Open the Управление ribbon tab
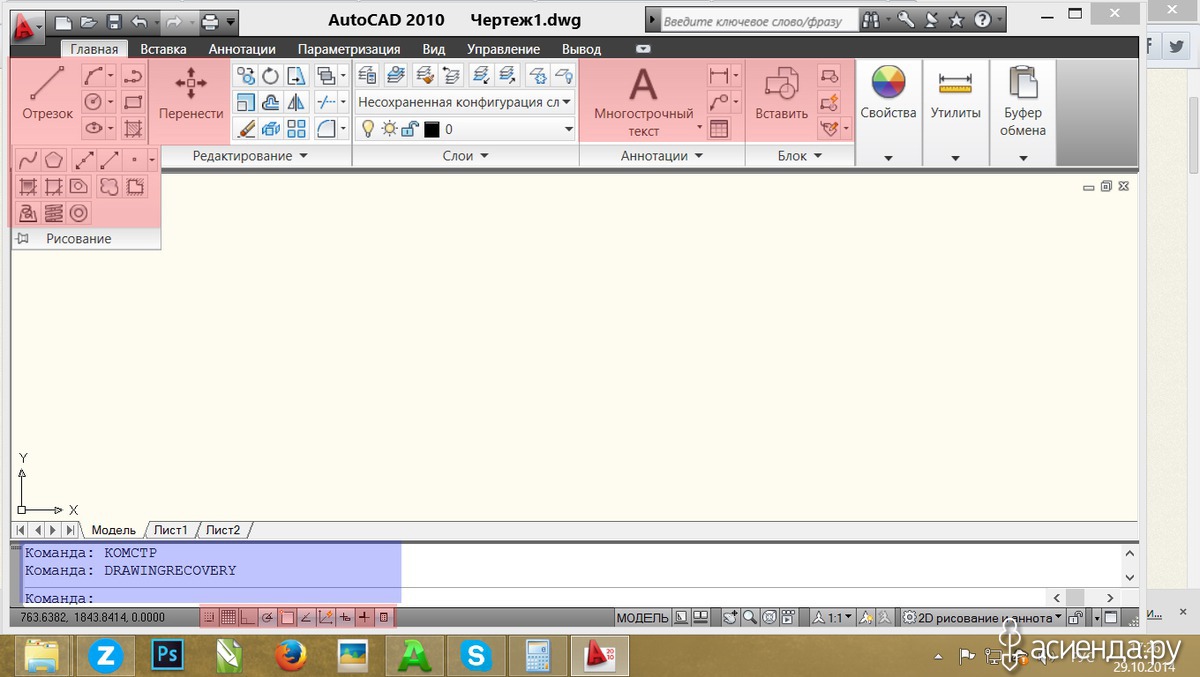The image size is (1200, 677). [x=503, y=48]
